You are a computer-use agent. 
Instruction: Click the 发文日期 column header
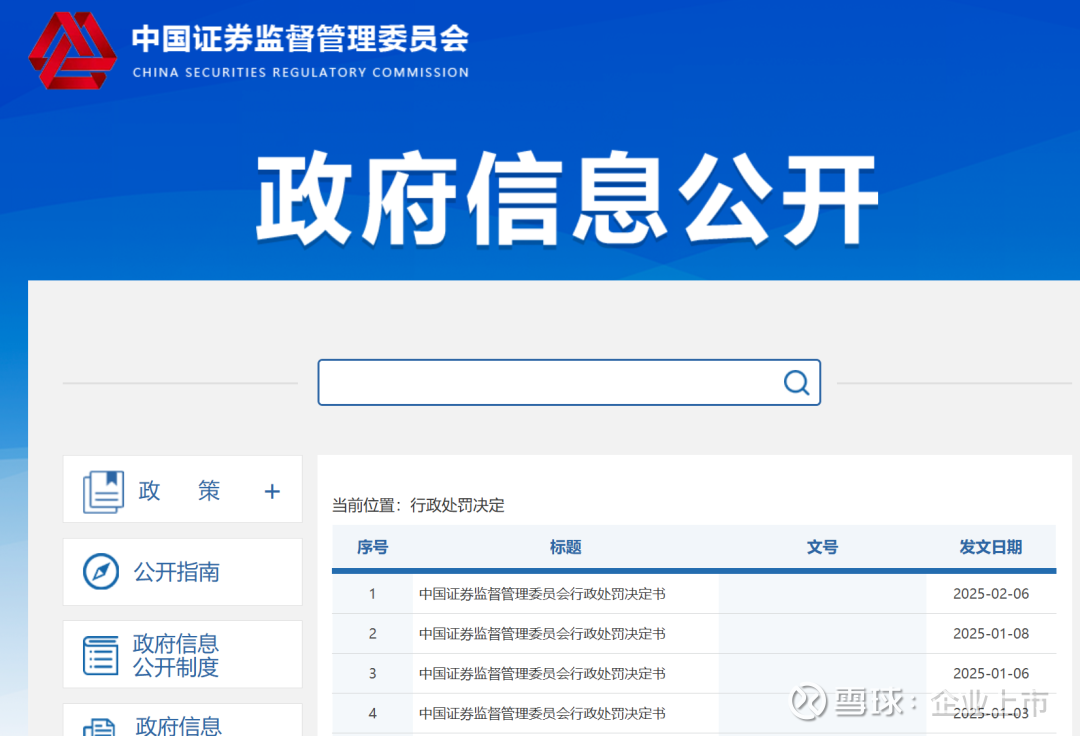[995, 547]
